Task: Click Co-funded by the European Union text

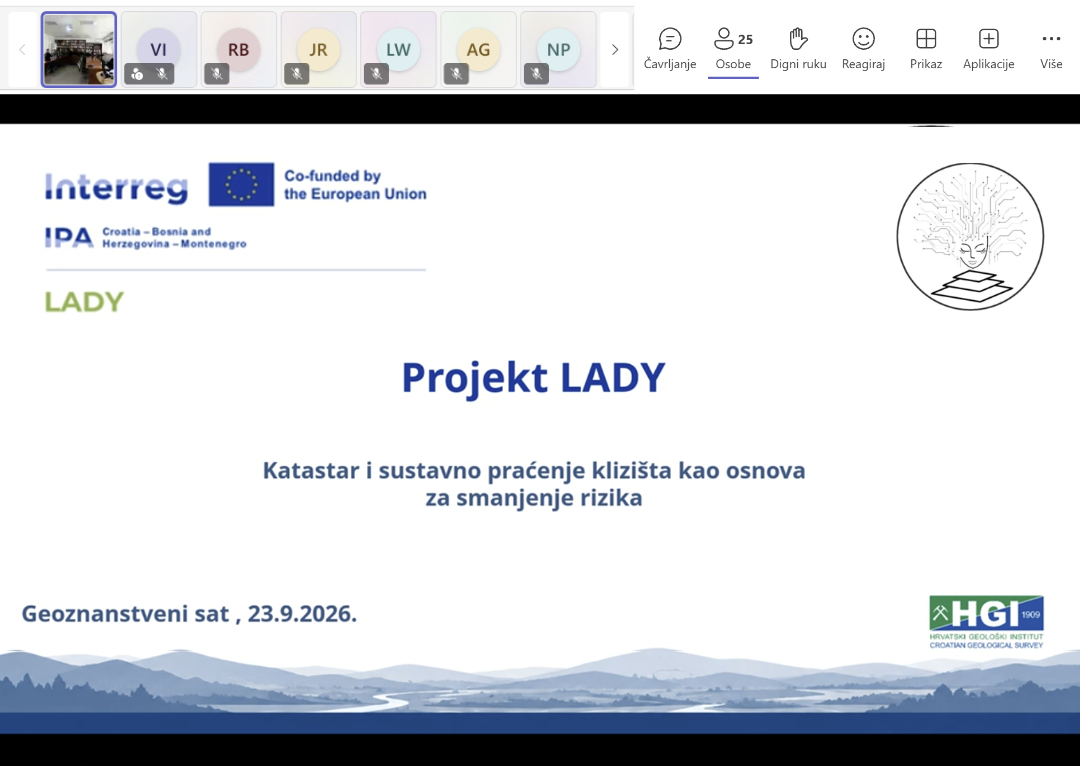Action: (x=355, y=185)
